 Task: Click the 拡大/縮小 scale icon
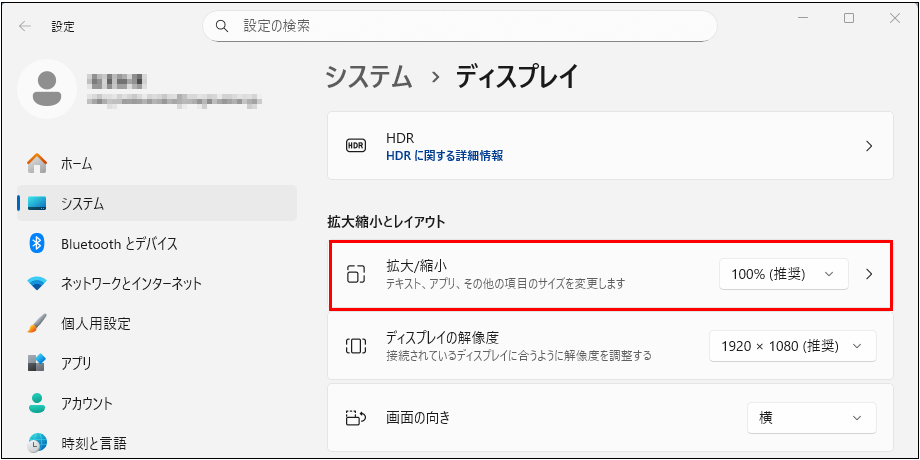[355, 274]
